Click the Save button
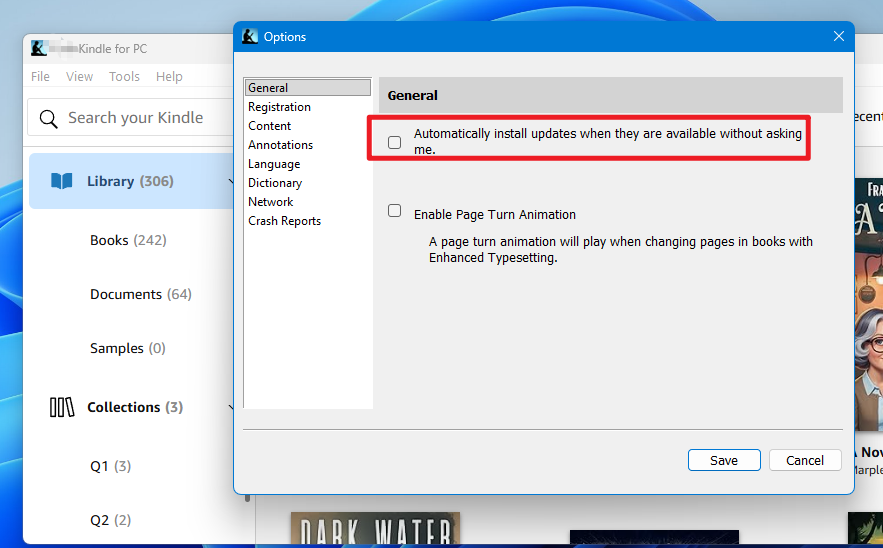The width and height of the screenshot is (883, 548). (x=724, y=460)
